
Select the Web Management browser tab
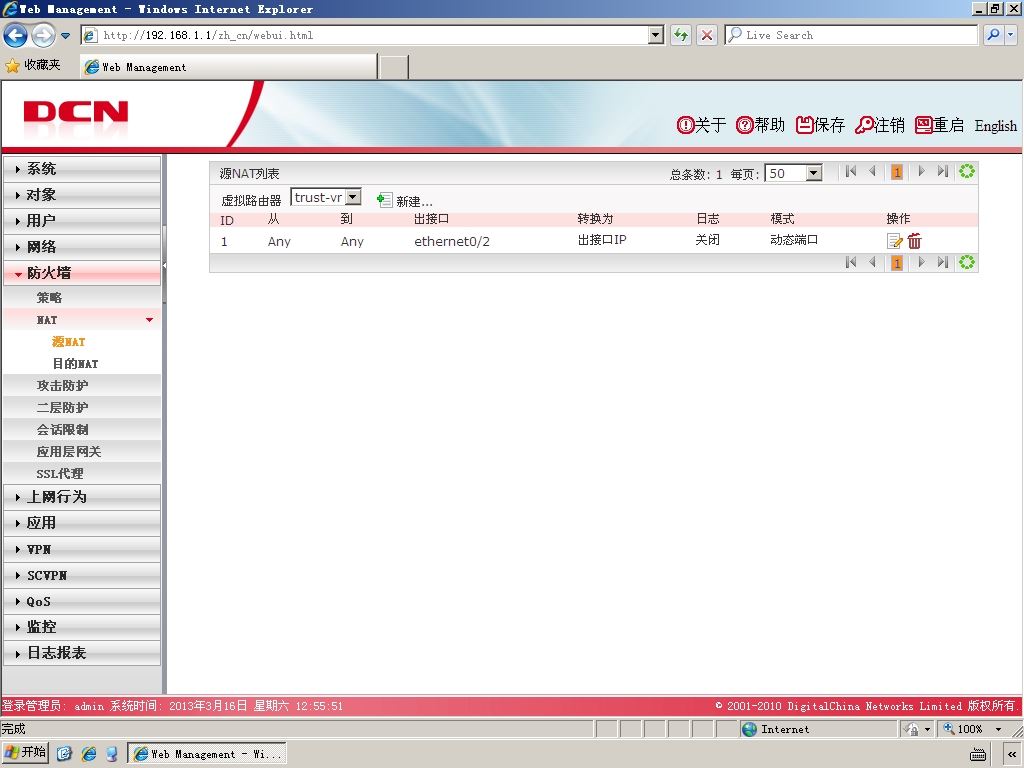pos(229,67)
